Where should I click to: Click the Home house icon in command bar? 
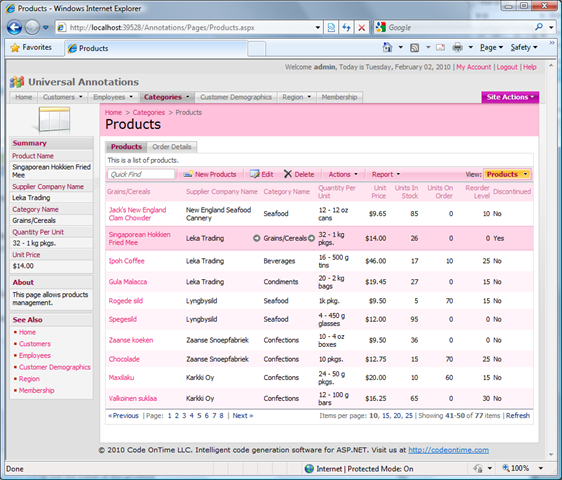pyautogui.click(x=387, y=47)
